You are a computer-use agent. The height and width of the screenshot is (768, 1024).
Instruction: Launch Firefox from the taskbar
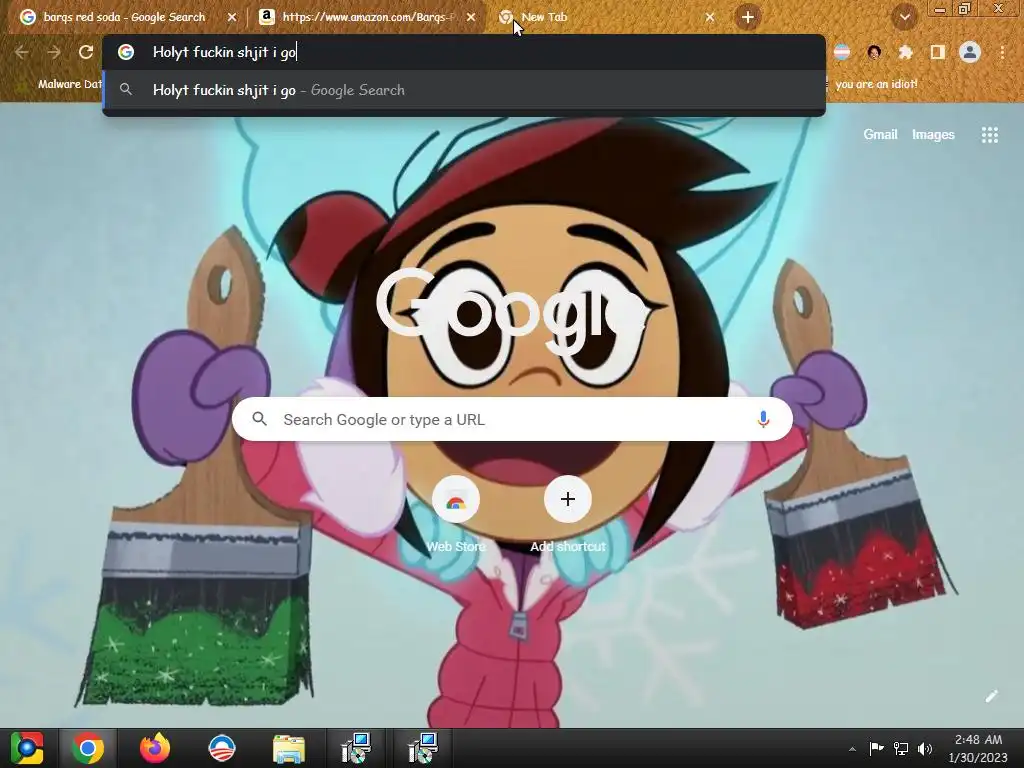tap(155, 748)
